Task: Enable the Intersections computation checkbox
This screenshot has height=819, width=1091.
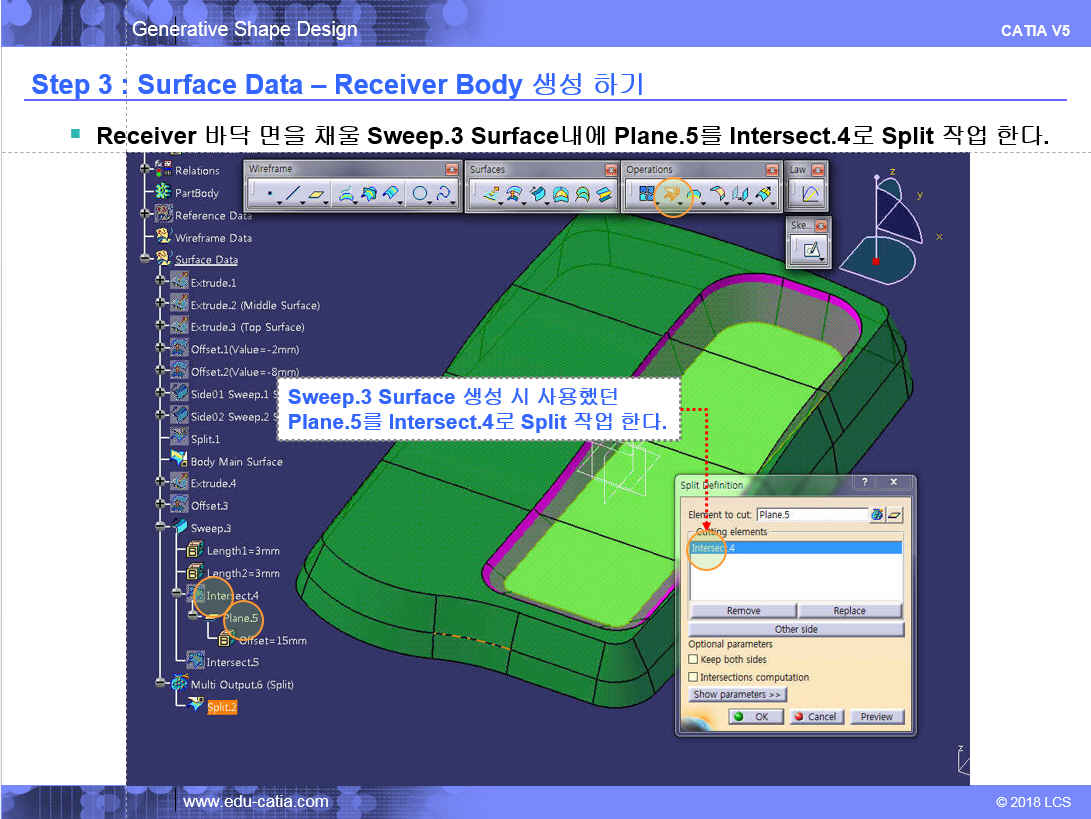Action: 693,677
